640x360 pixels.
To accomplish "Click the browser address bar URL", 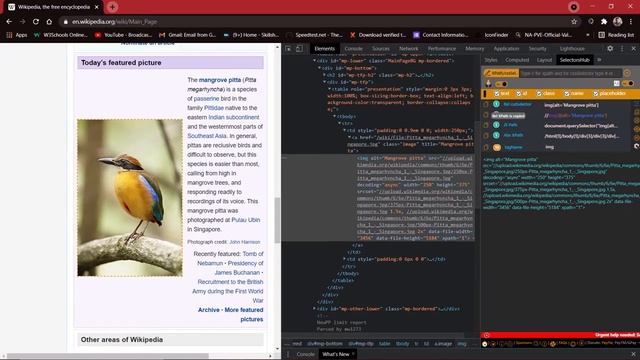I will click(114, 22).
